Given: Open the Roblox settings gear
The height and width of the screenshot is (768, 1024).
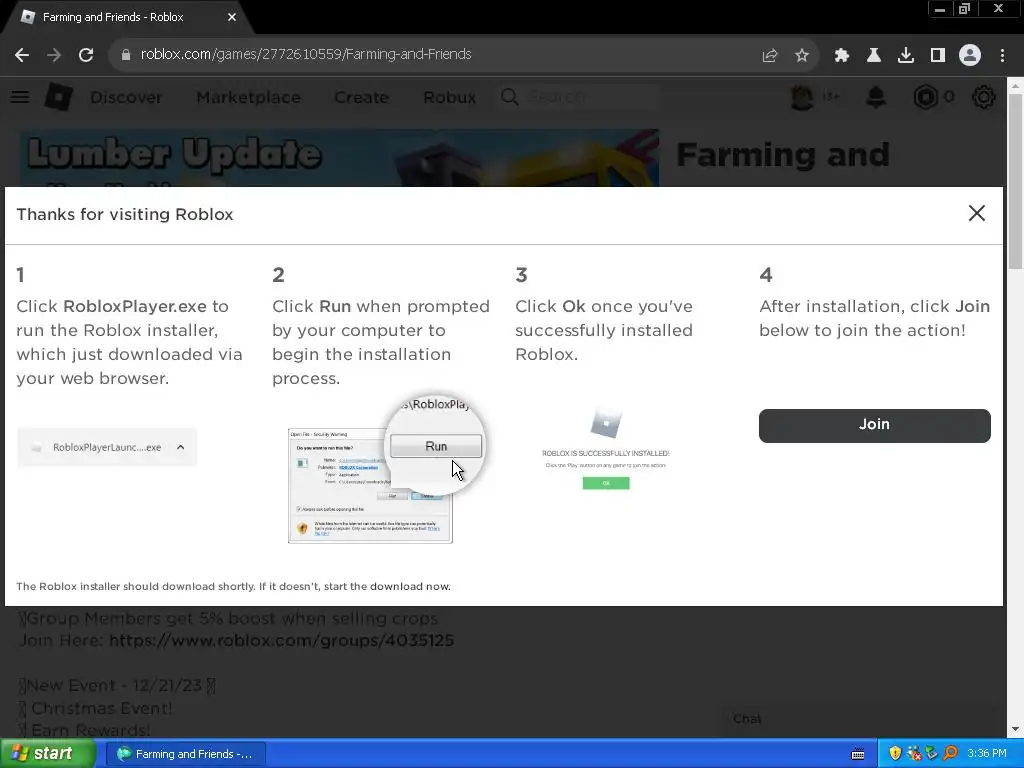Looking at the screenshot, I should 984,97.
